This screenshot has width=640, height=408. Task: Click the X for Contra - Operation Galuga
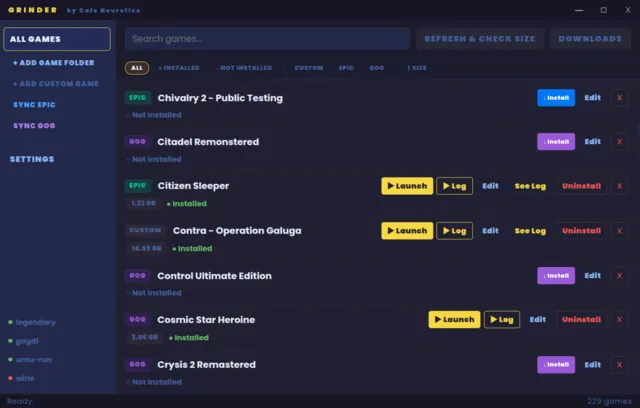[619, 231]
